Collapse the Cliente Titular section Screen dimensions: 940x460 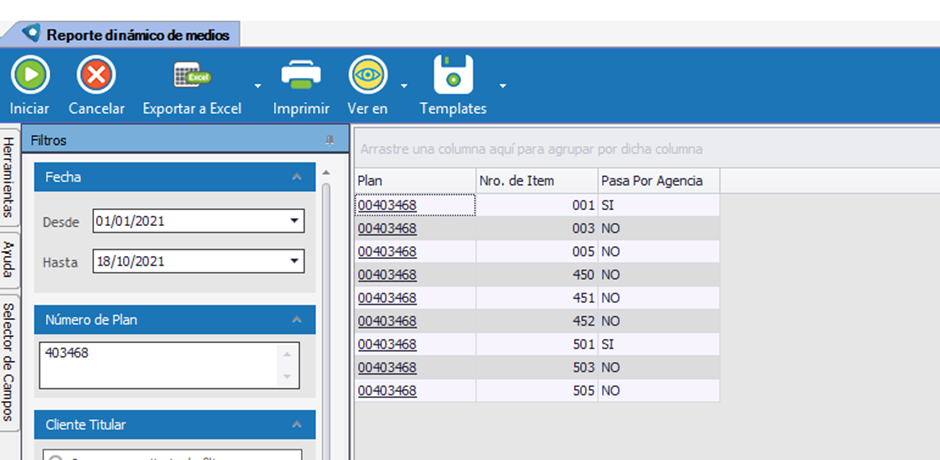tap(296, 425)
